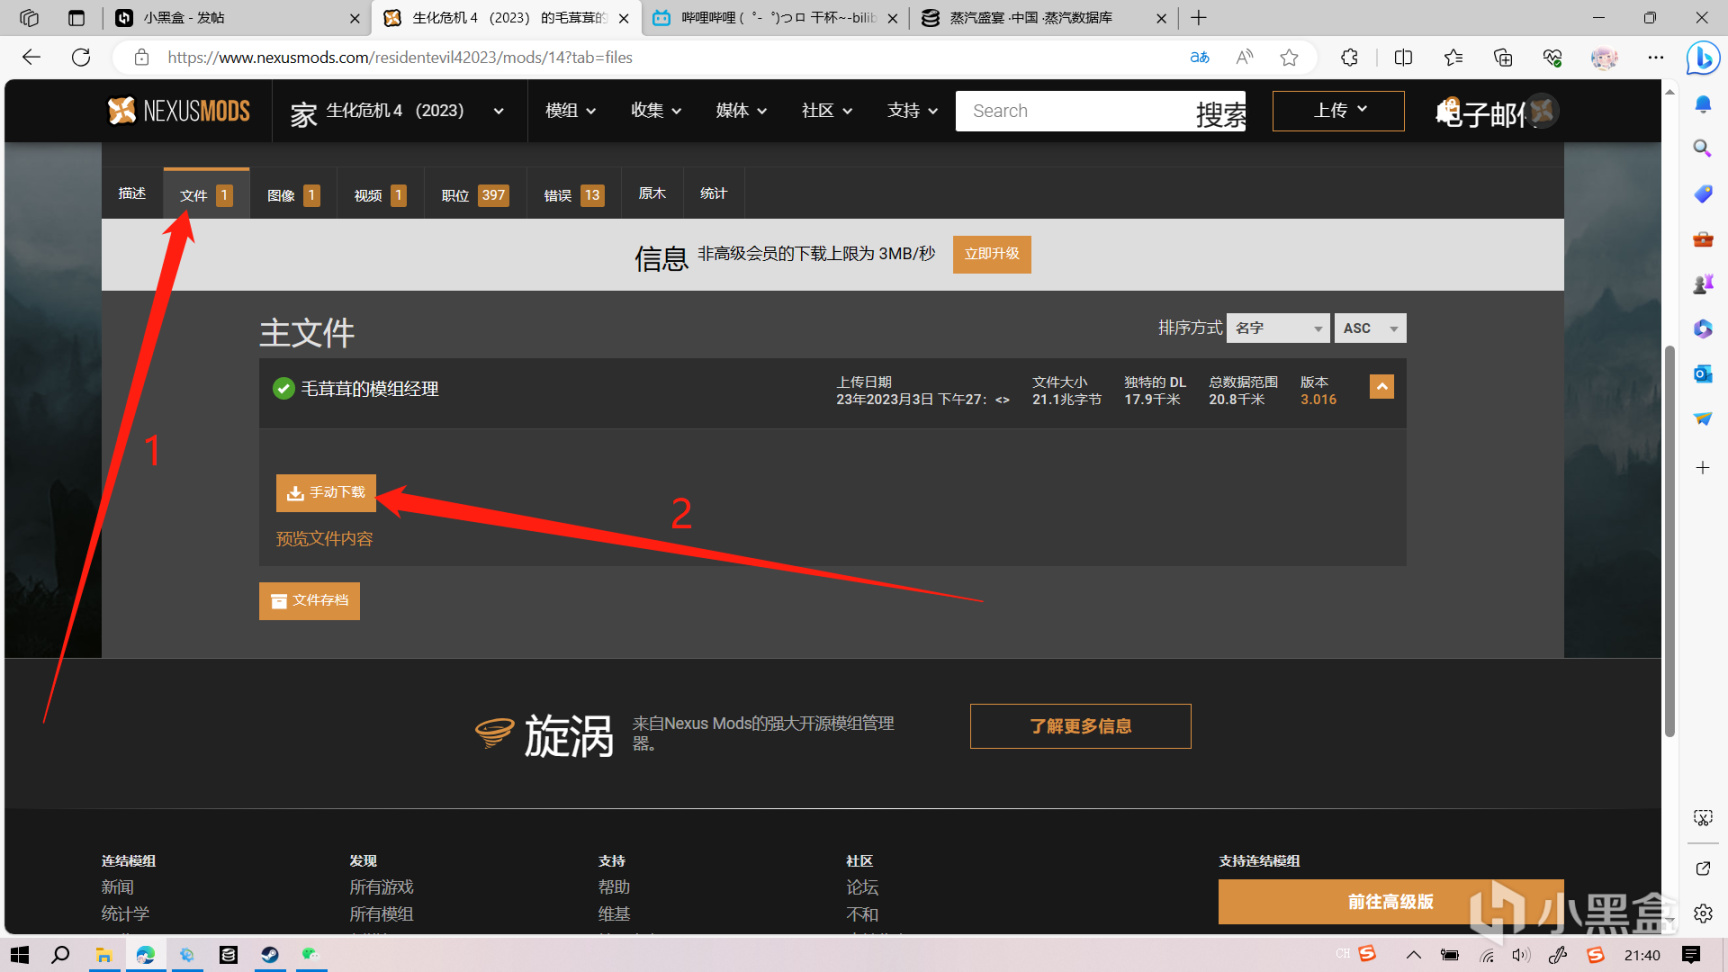This screenshot has width=1728, height=972.
Task: Click the 论坛 footer link
Action: 862,887
